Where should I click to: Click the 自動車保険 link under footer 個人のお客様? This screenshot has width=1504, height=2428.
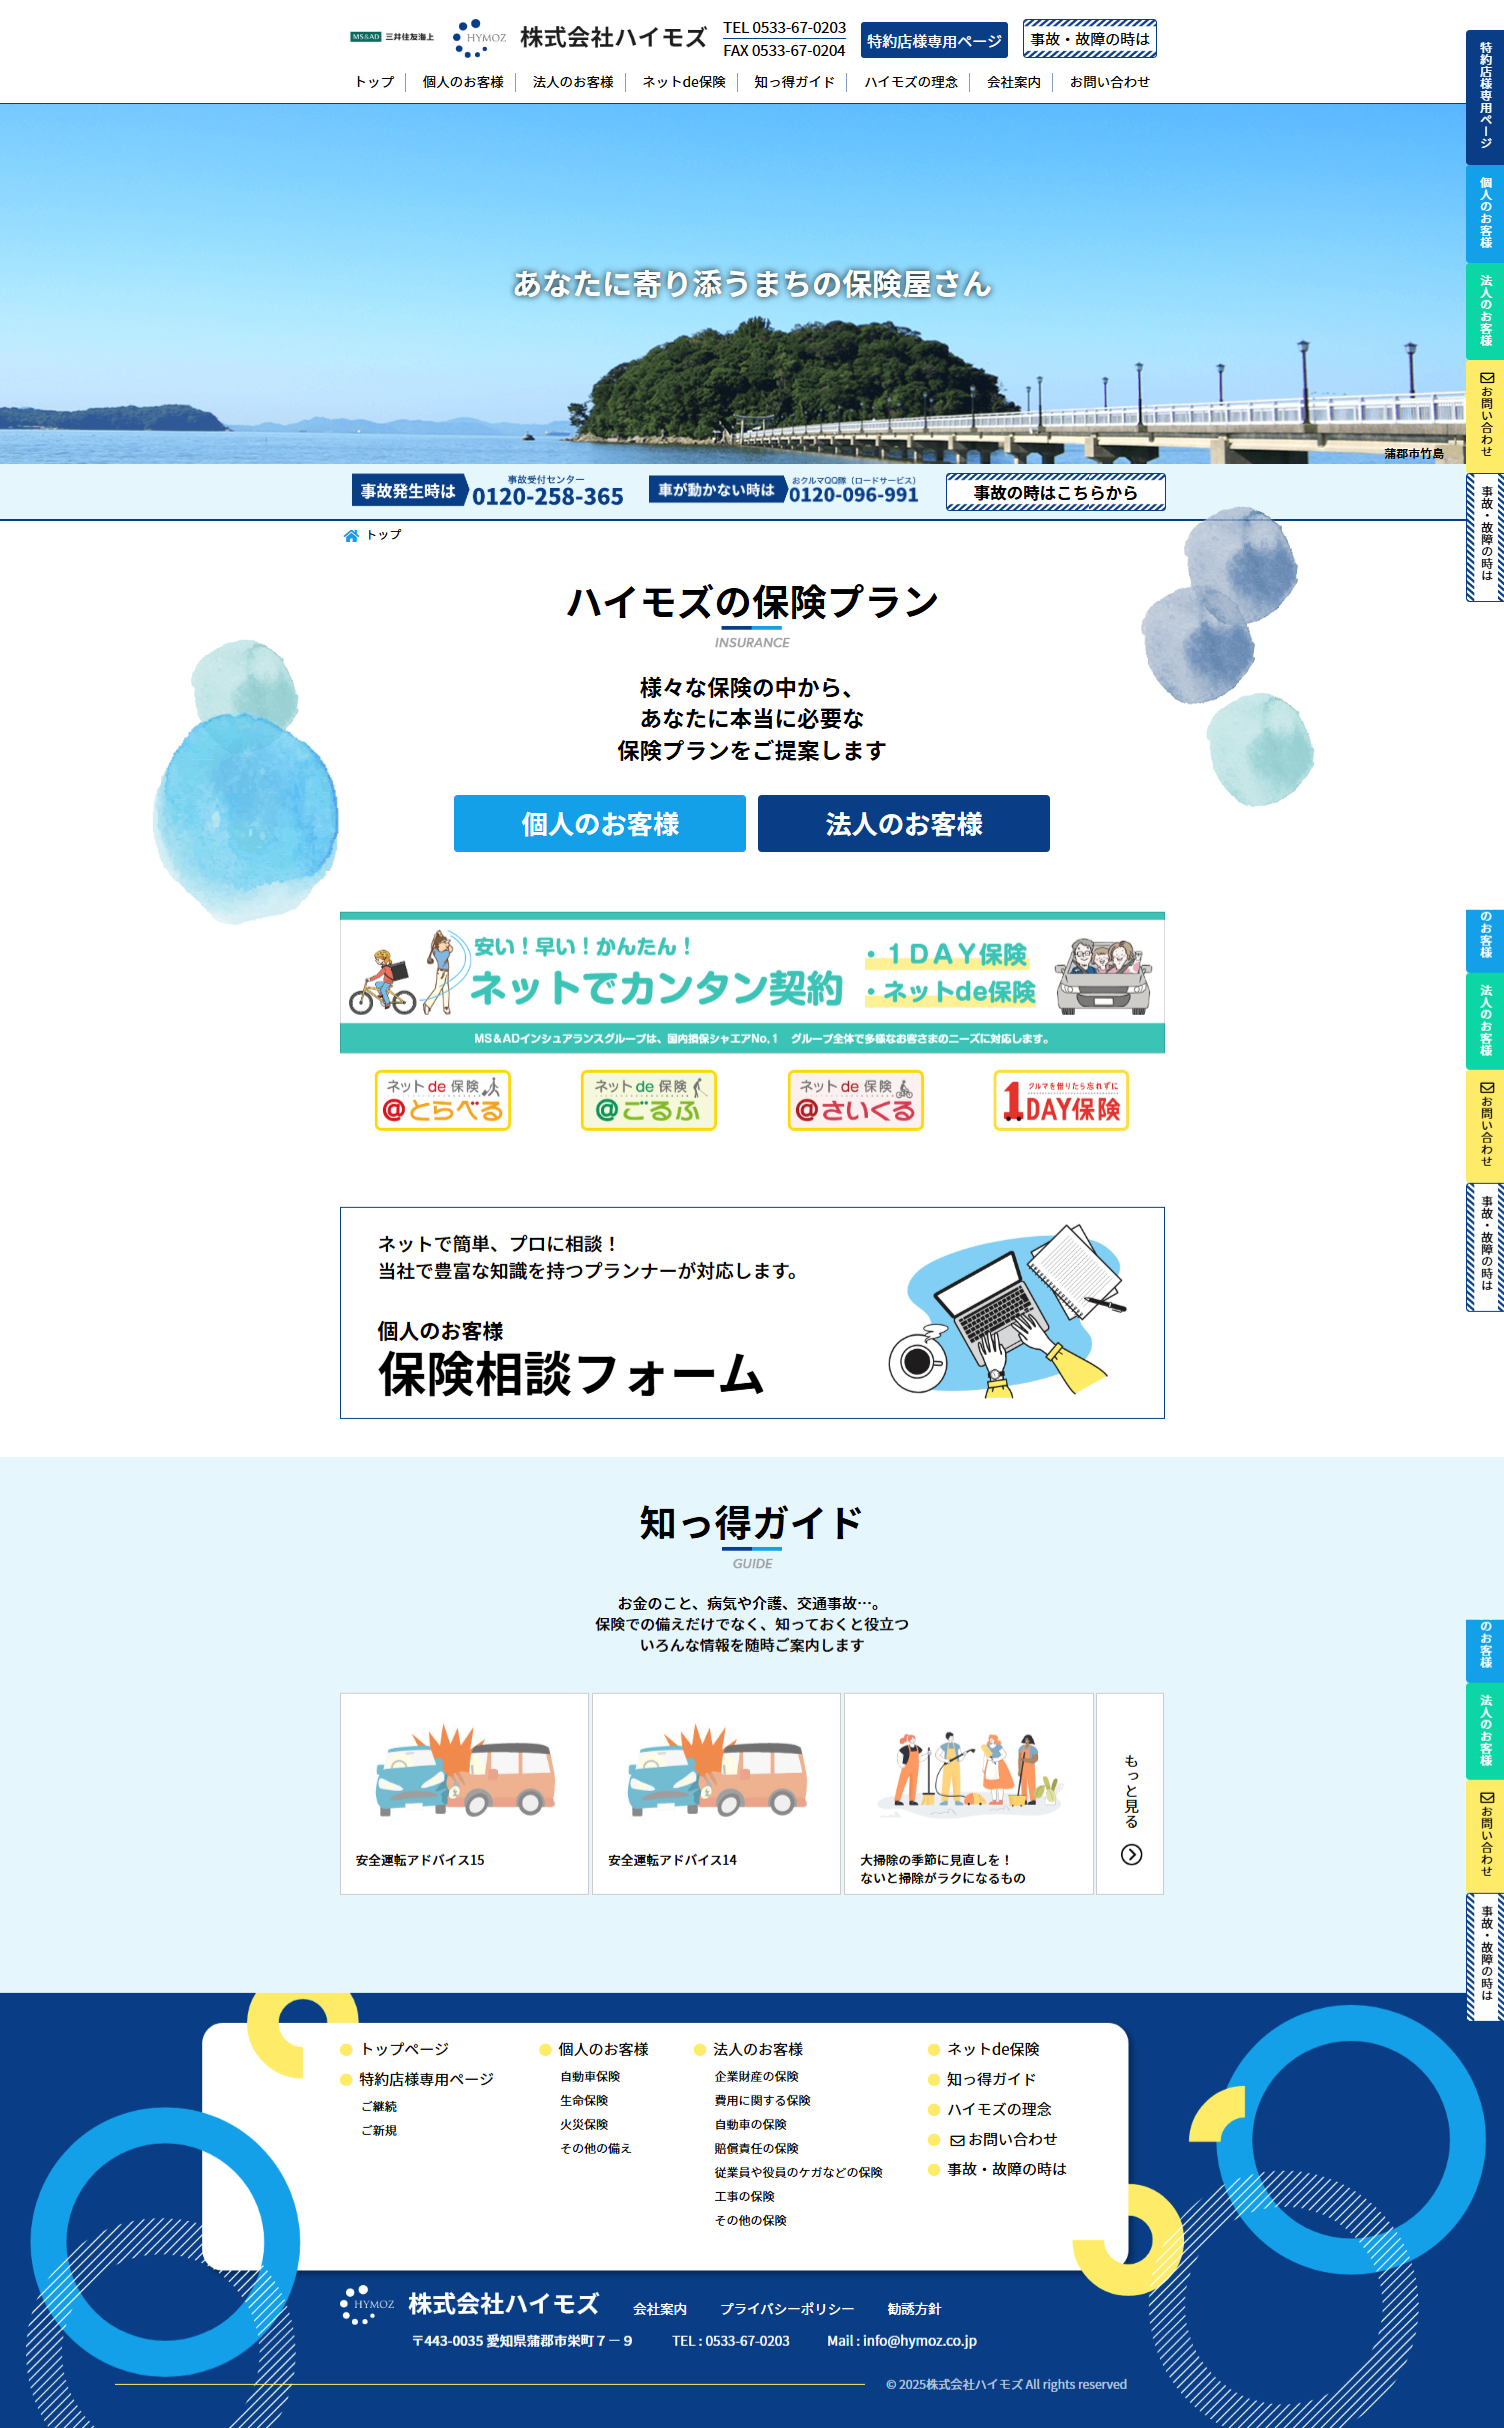tap(590, 2076)
